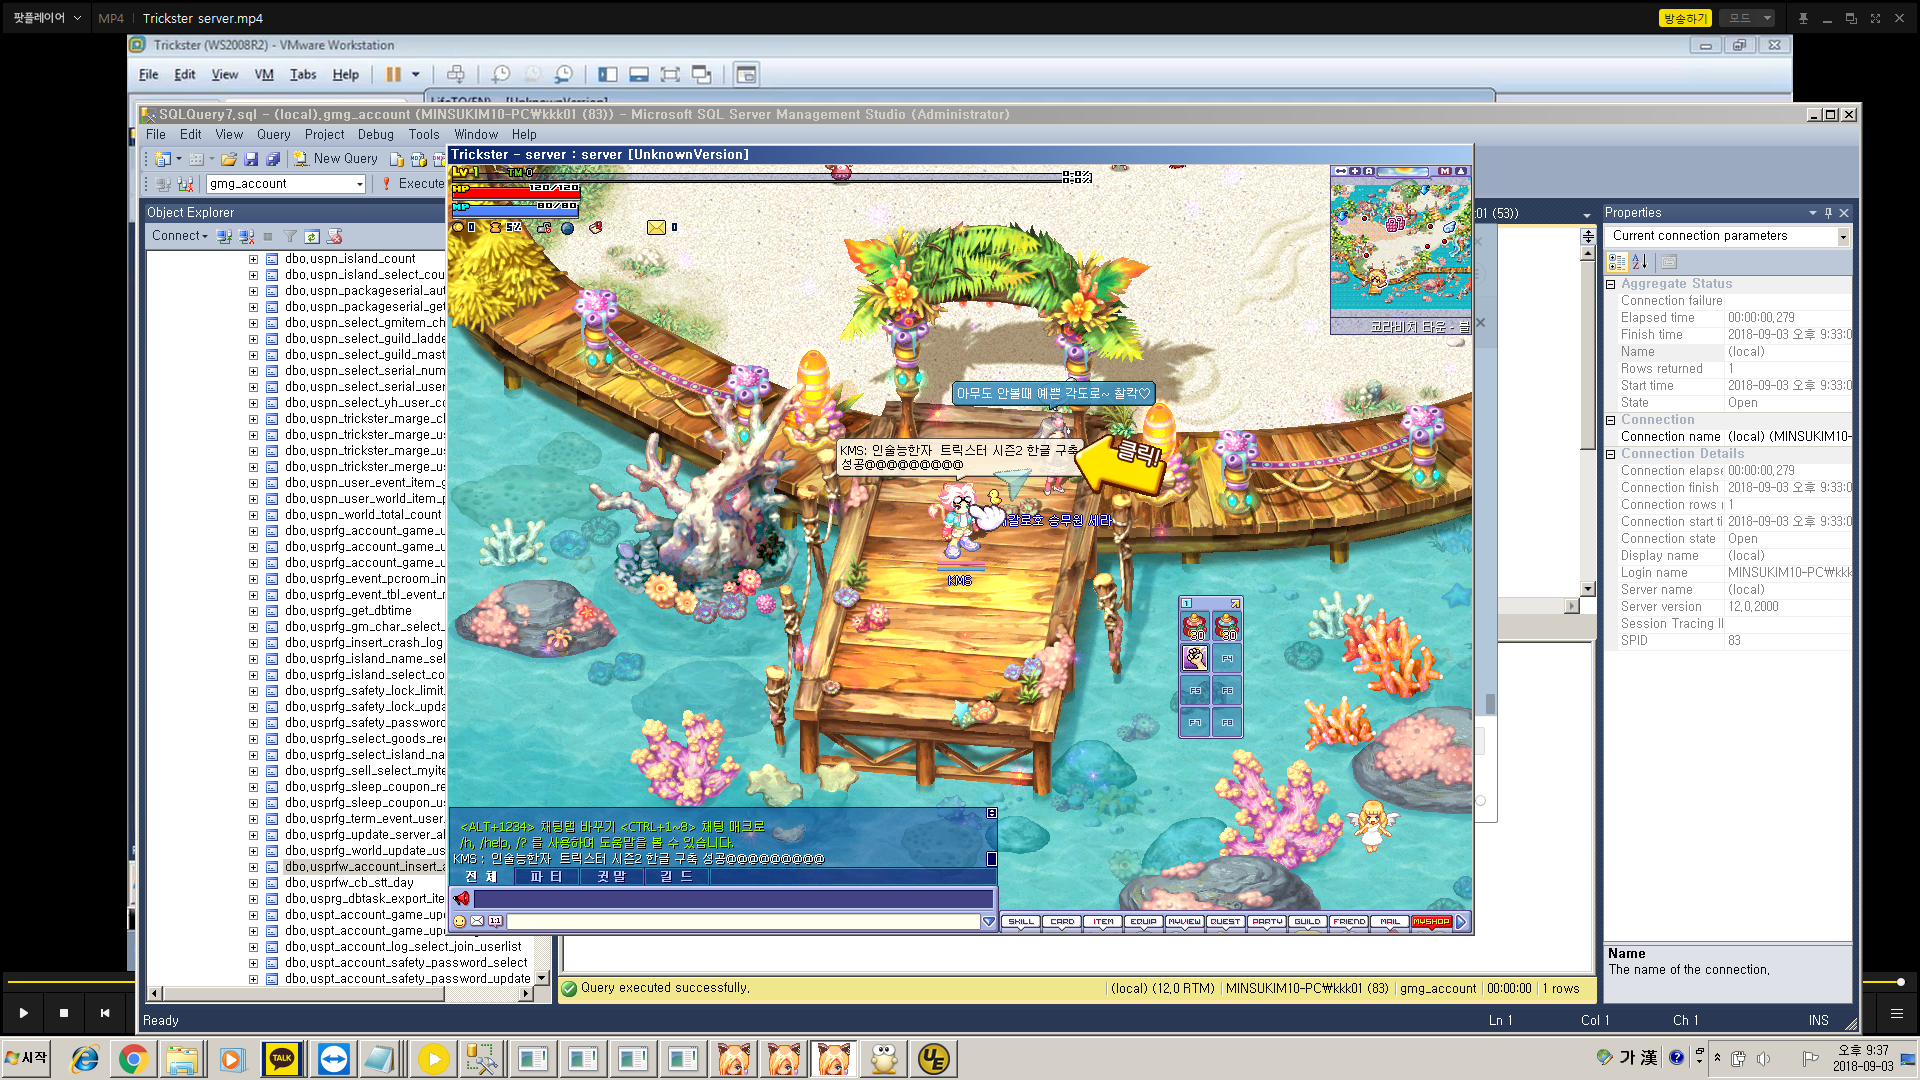
Task: Toggle the Categorized view in Properties
Action: [x=1617, y=262]
